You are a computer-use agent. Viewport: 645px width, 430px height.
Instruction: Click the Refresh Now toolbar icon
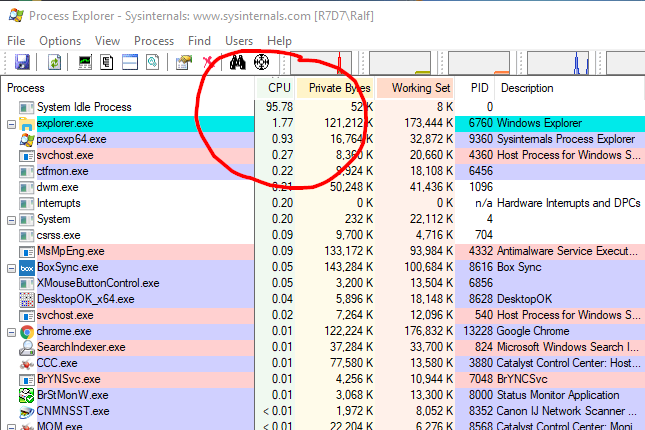pyautogui.click(x=54, y=63)
